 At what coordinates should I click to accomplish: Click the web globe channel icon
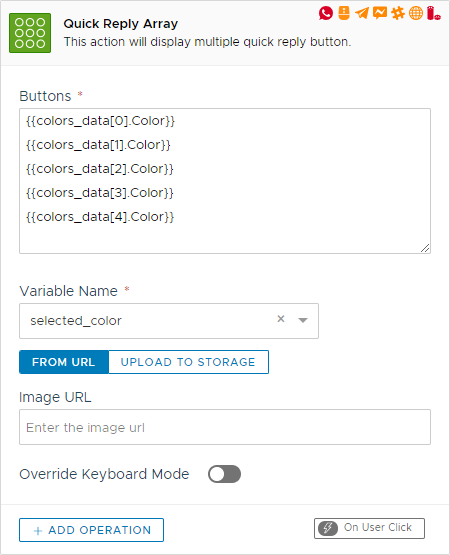(416, 13)
